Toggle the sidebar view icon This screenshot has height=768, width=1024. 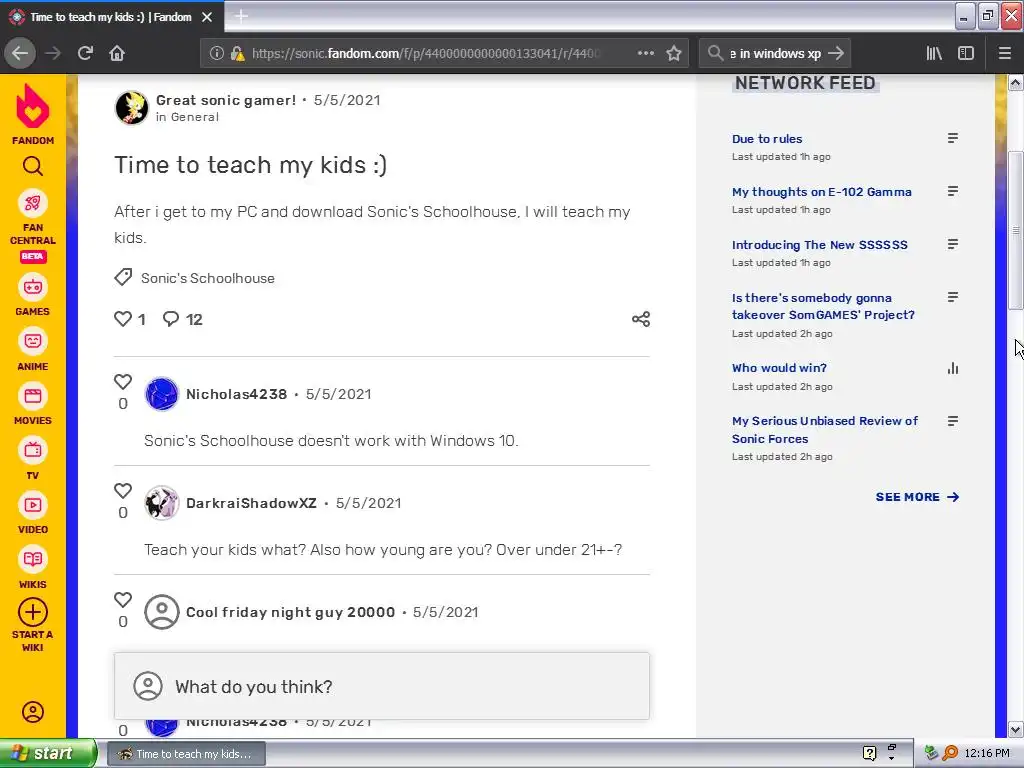[x=966, y=53]
